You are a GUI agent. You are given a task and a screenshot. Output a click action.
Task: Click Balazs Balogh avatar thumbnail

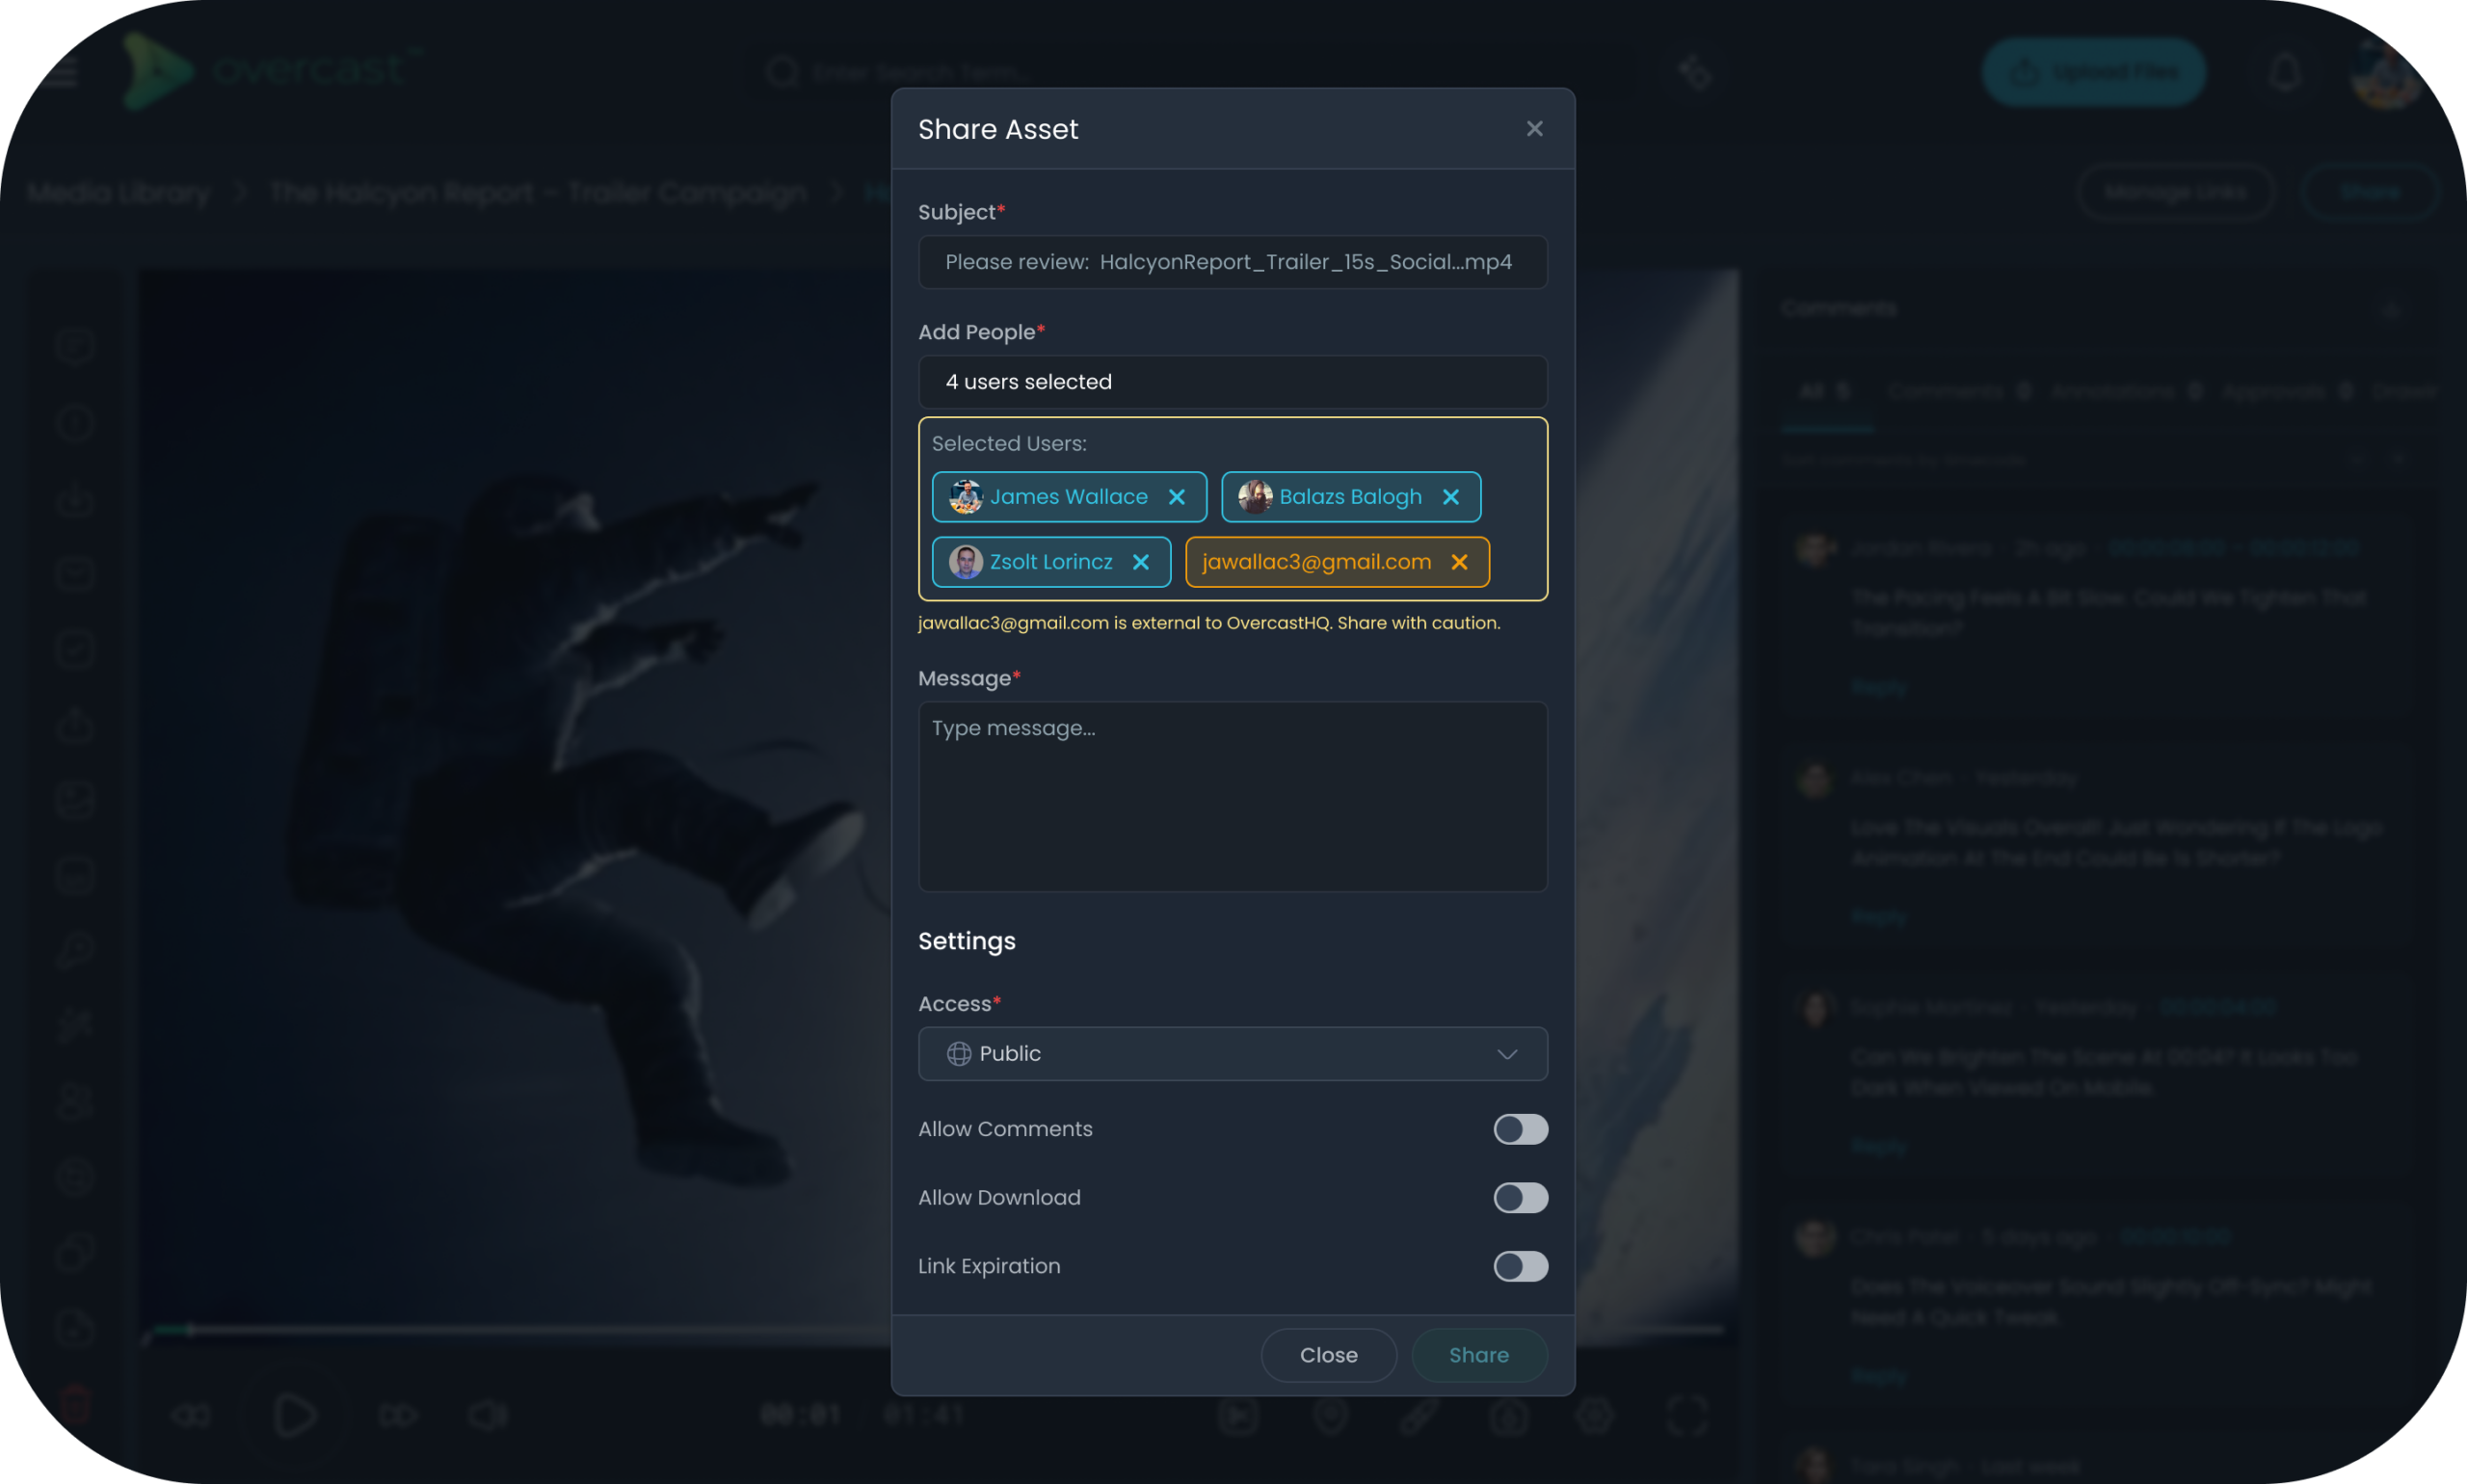click(1255, 497)
